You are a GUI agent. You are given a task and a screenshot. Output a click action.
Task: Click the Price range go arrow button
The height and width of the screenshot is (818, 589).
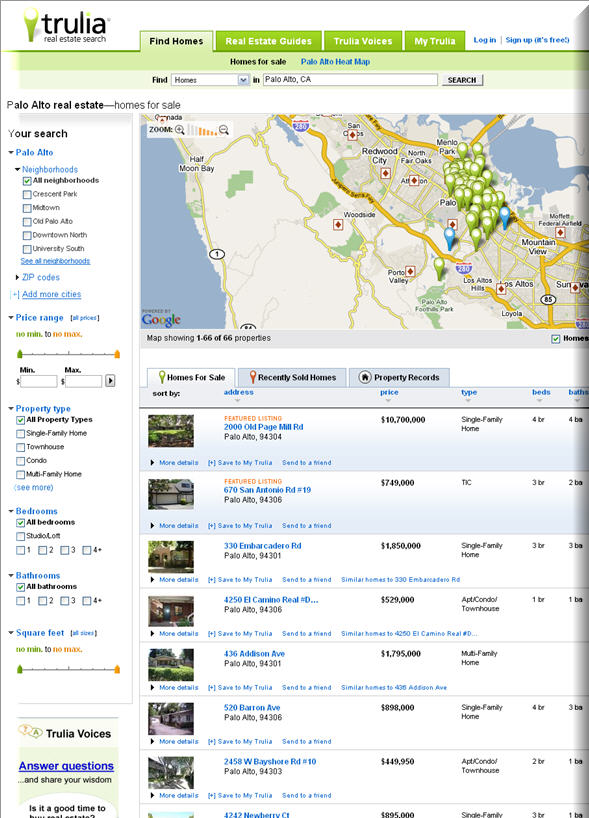coord(110,381)
